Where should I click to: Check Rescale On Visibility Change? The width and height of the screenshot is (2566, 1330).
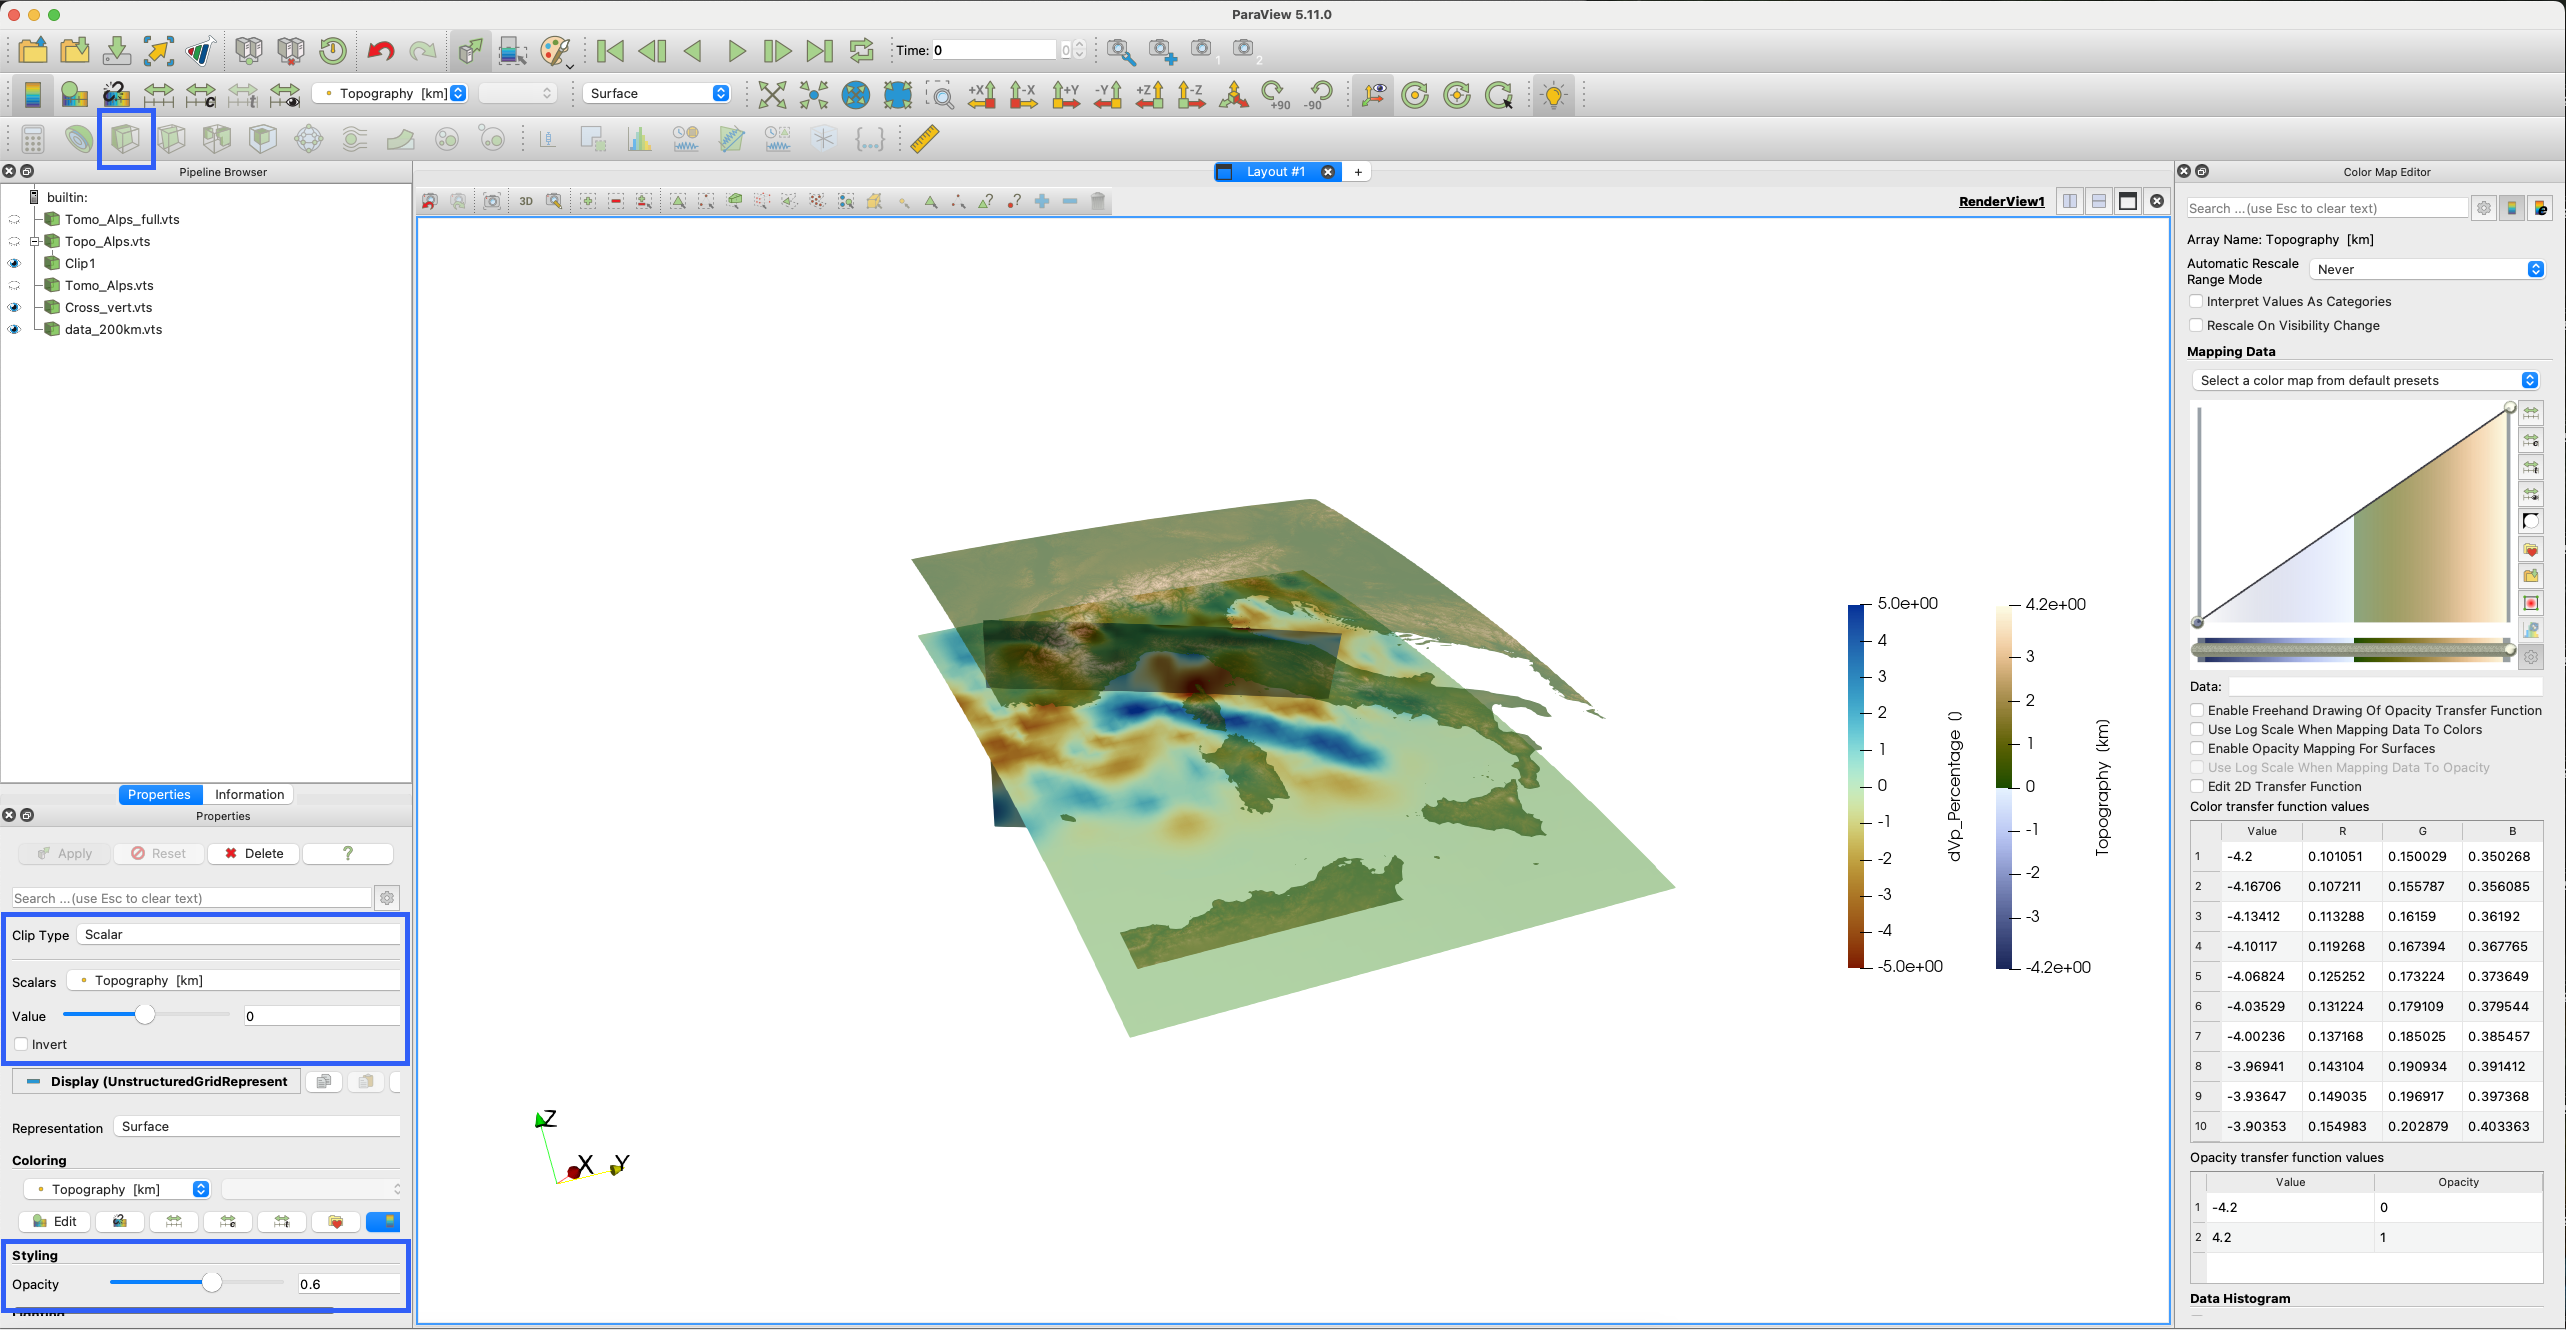coord(2196,325)
